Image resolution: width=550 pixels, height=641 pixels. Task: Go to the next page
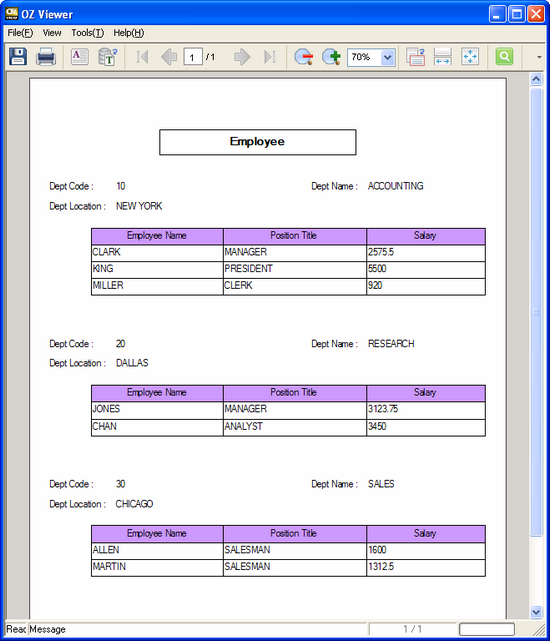(242, 57)
